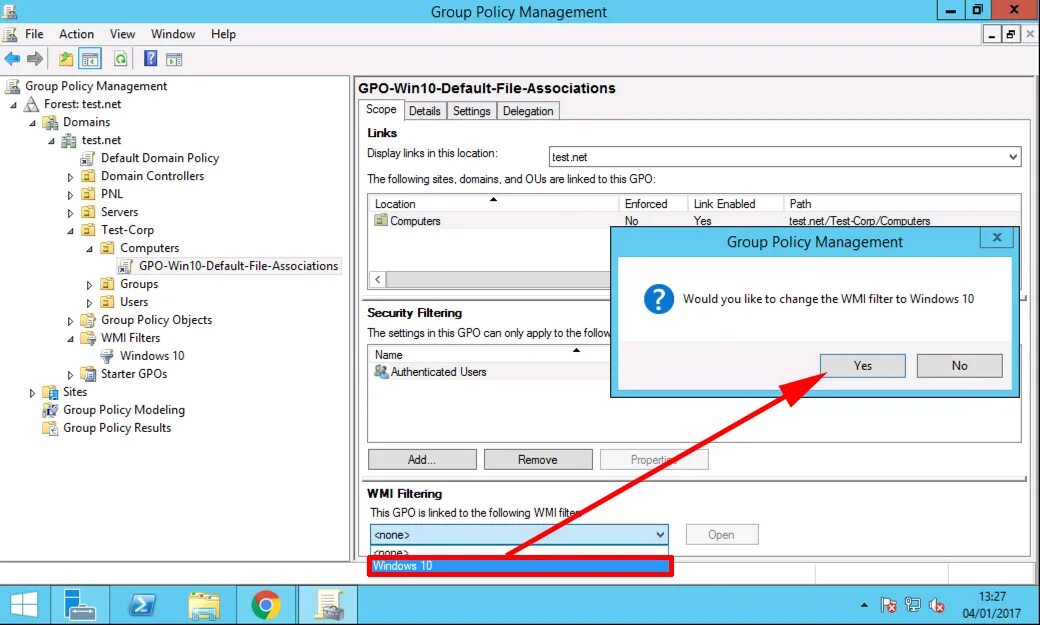Screen dimensions: 1040x625
Task: Open the WMI filter combo box
Action: pyautogui.click(x=519, y=535)
